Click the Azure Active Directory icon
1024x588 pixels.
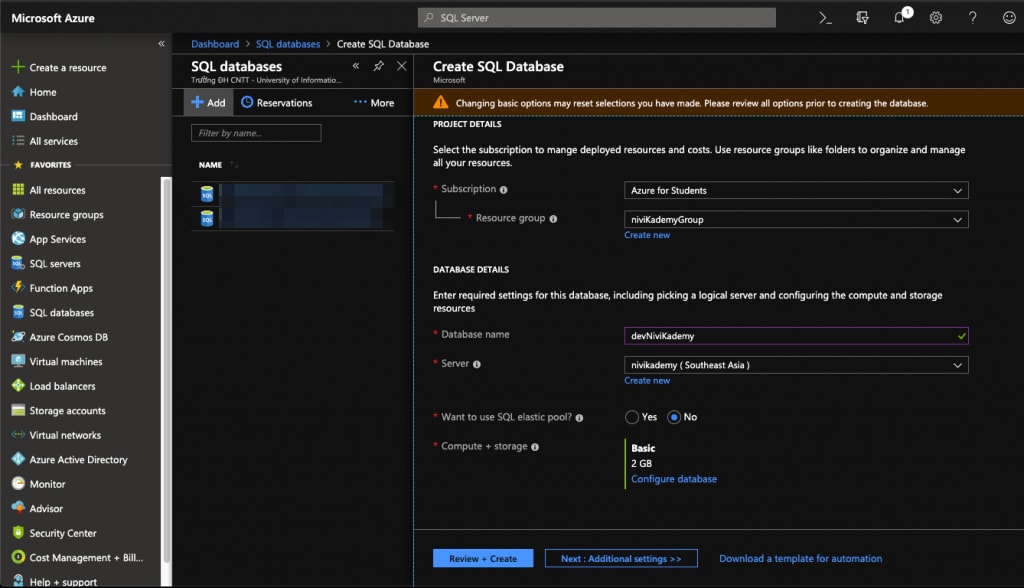18,459
